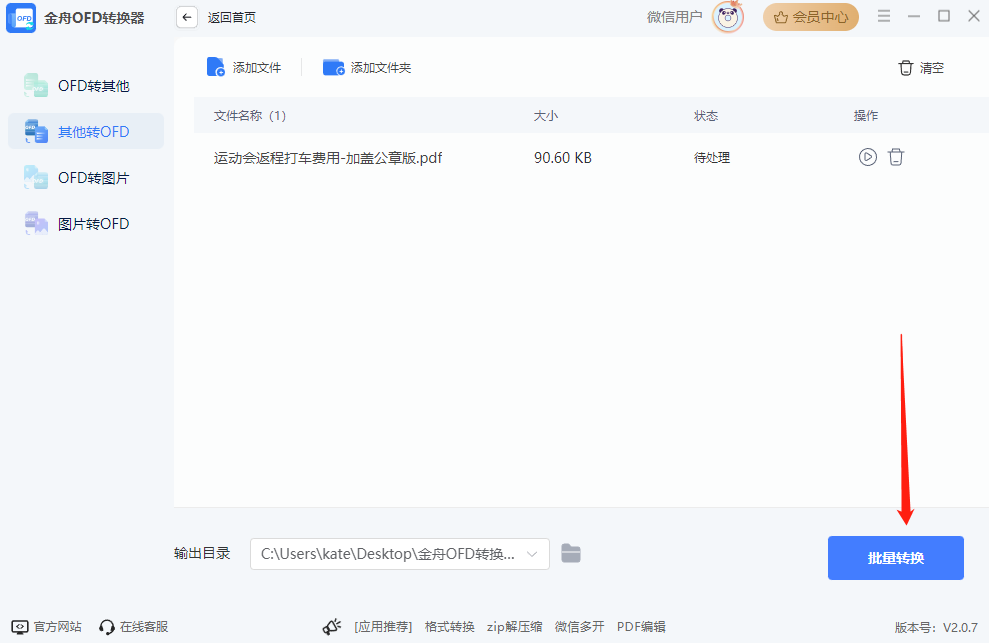Click the announcement megaphone icon
Image resolution: width=989 pixels, height=643 pixels.
click(332, 627)
